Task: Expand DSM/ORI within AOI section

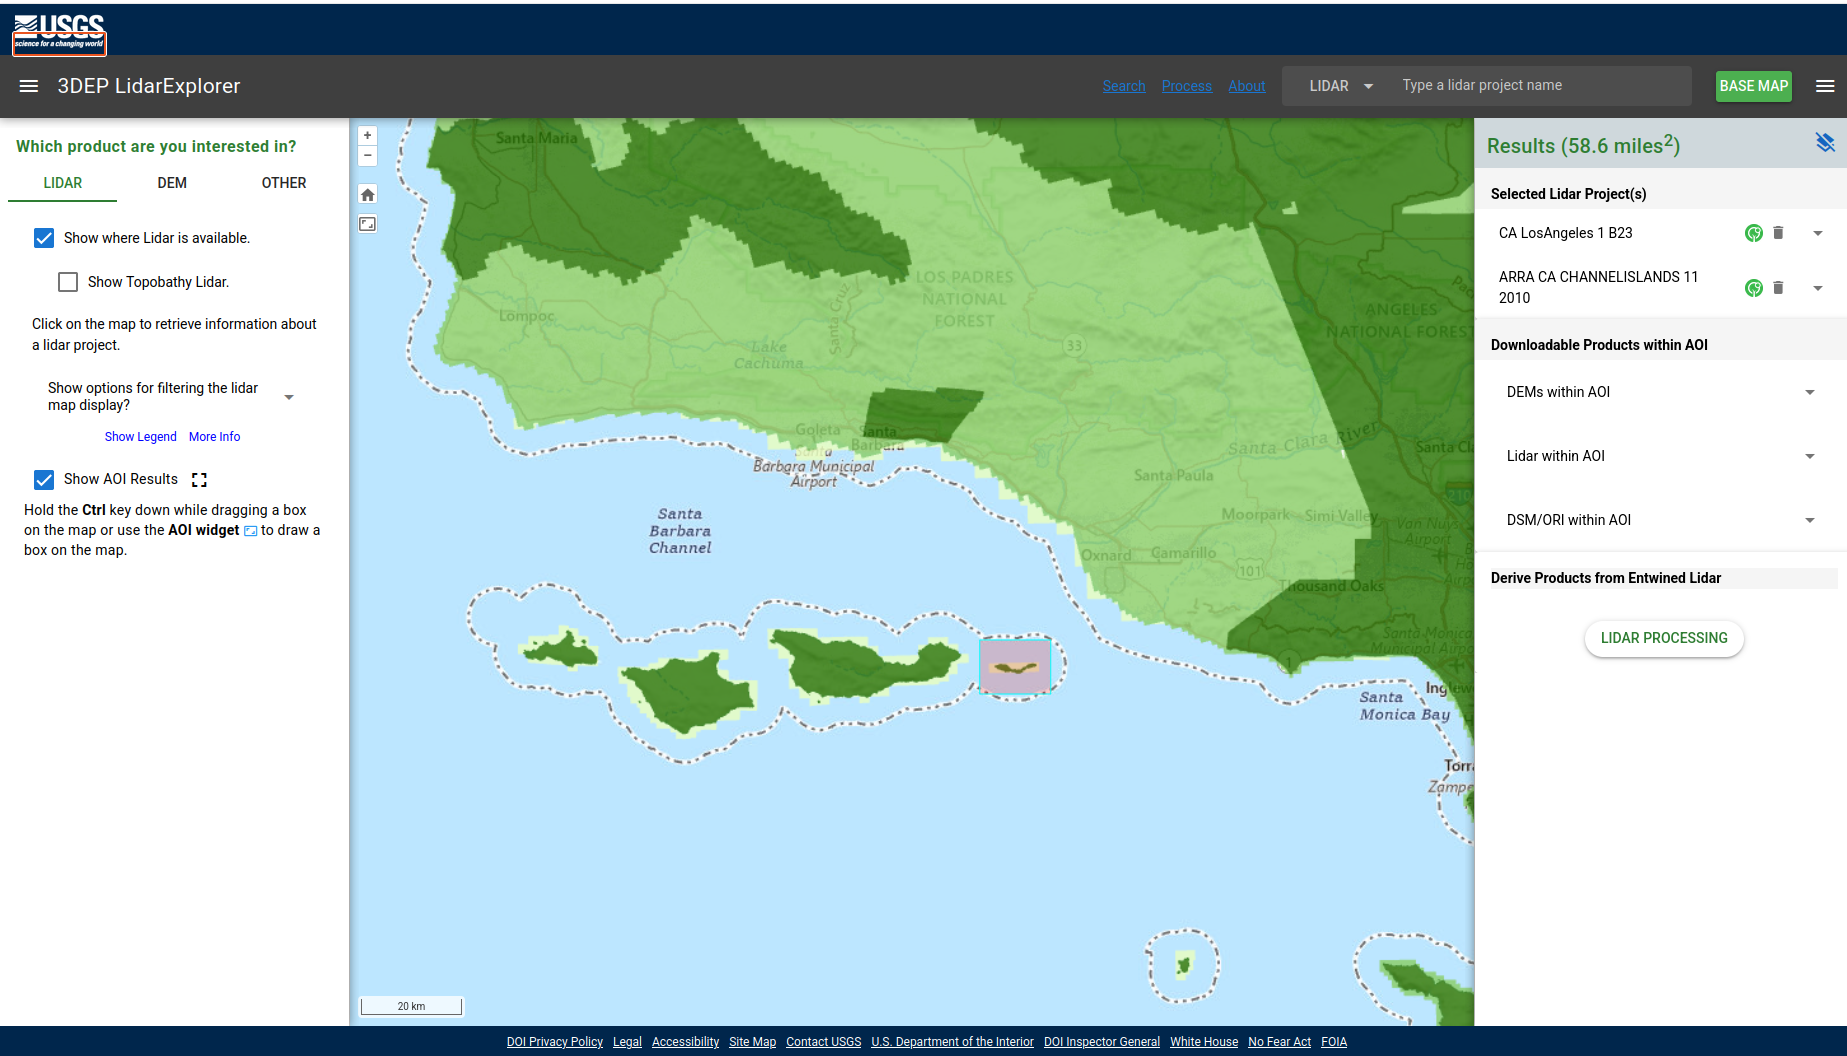Action: tap(1660, 520)
